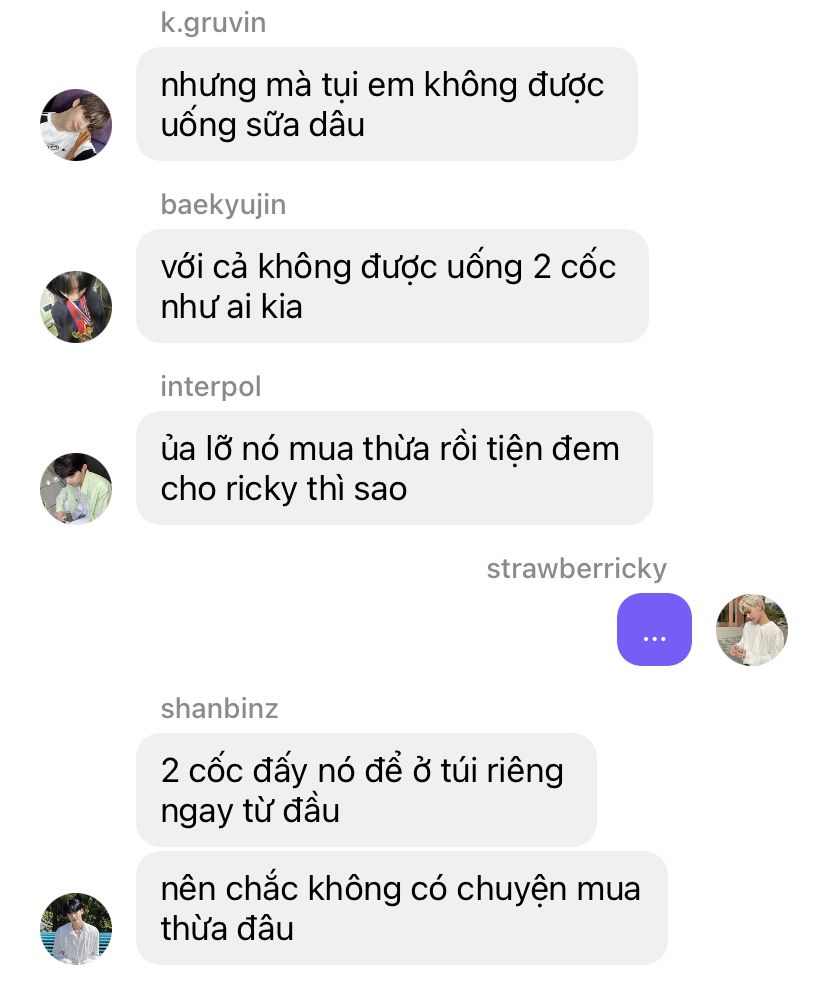Tap the message "2 cốc đấy nó để ở túi riêng"
The height and width of the screenshot is (981, 828).
pyautogui.click(x=366, y=790)
